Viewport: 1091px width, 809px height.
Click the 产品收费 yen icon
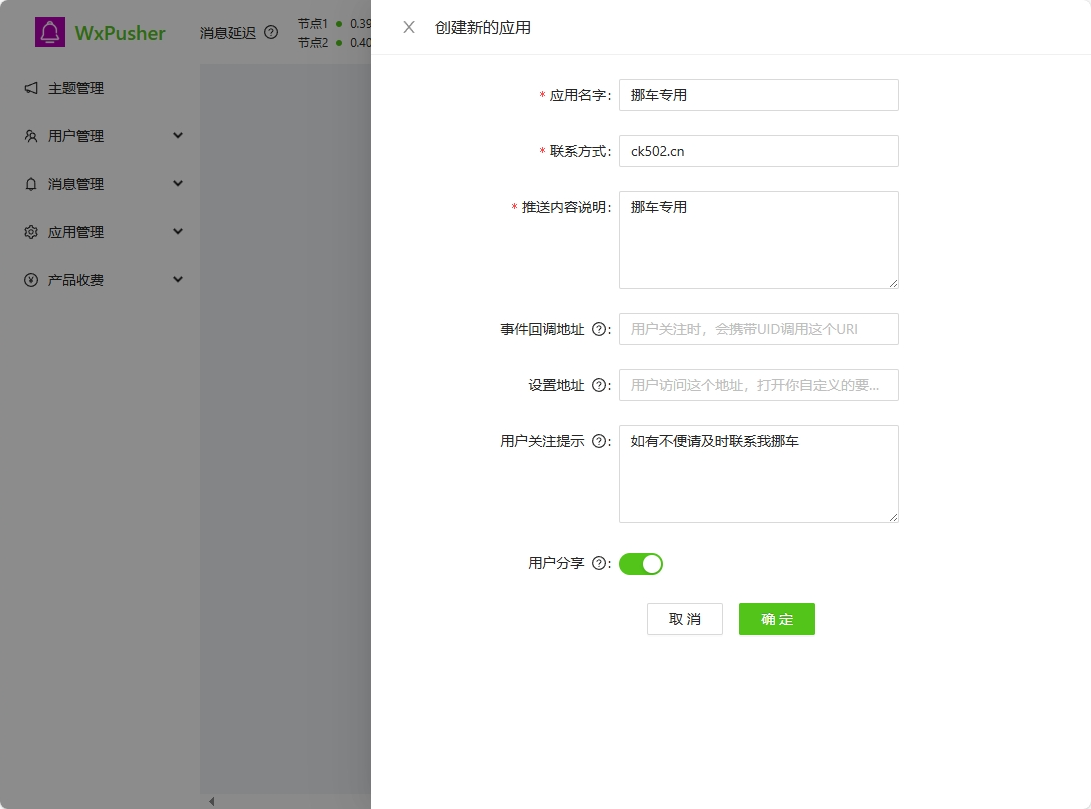pos(31,280)
